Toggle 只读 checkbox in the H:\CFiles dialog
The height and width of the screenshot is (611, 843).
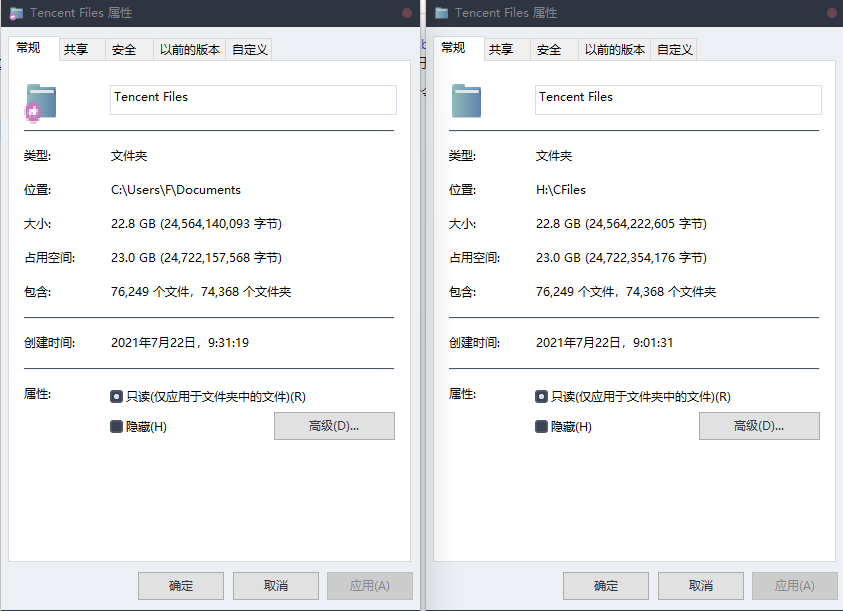[x=541, y=396]
